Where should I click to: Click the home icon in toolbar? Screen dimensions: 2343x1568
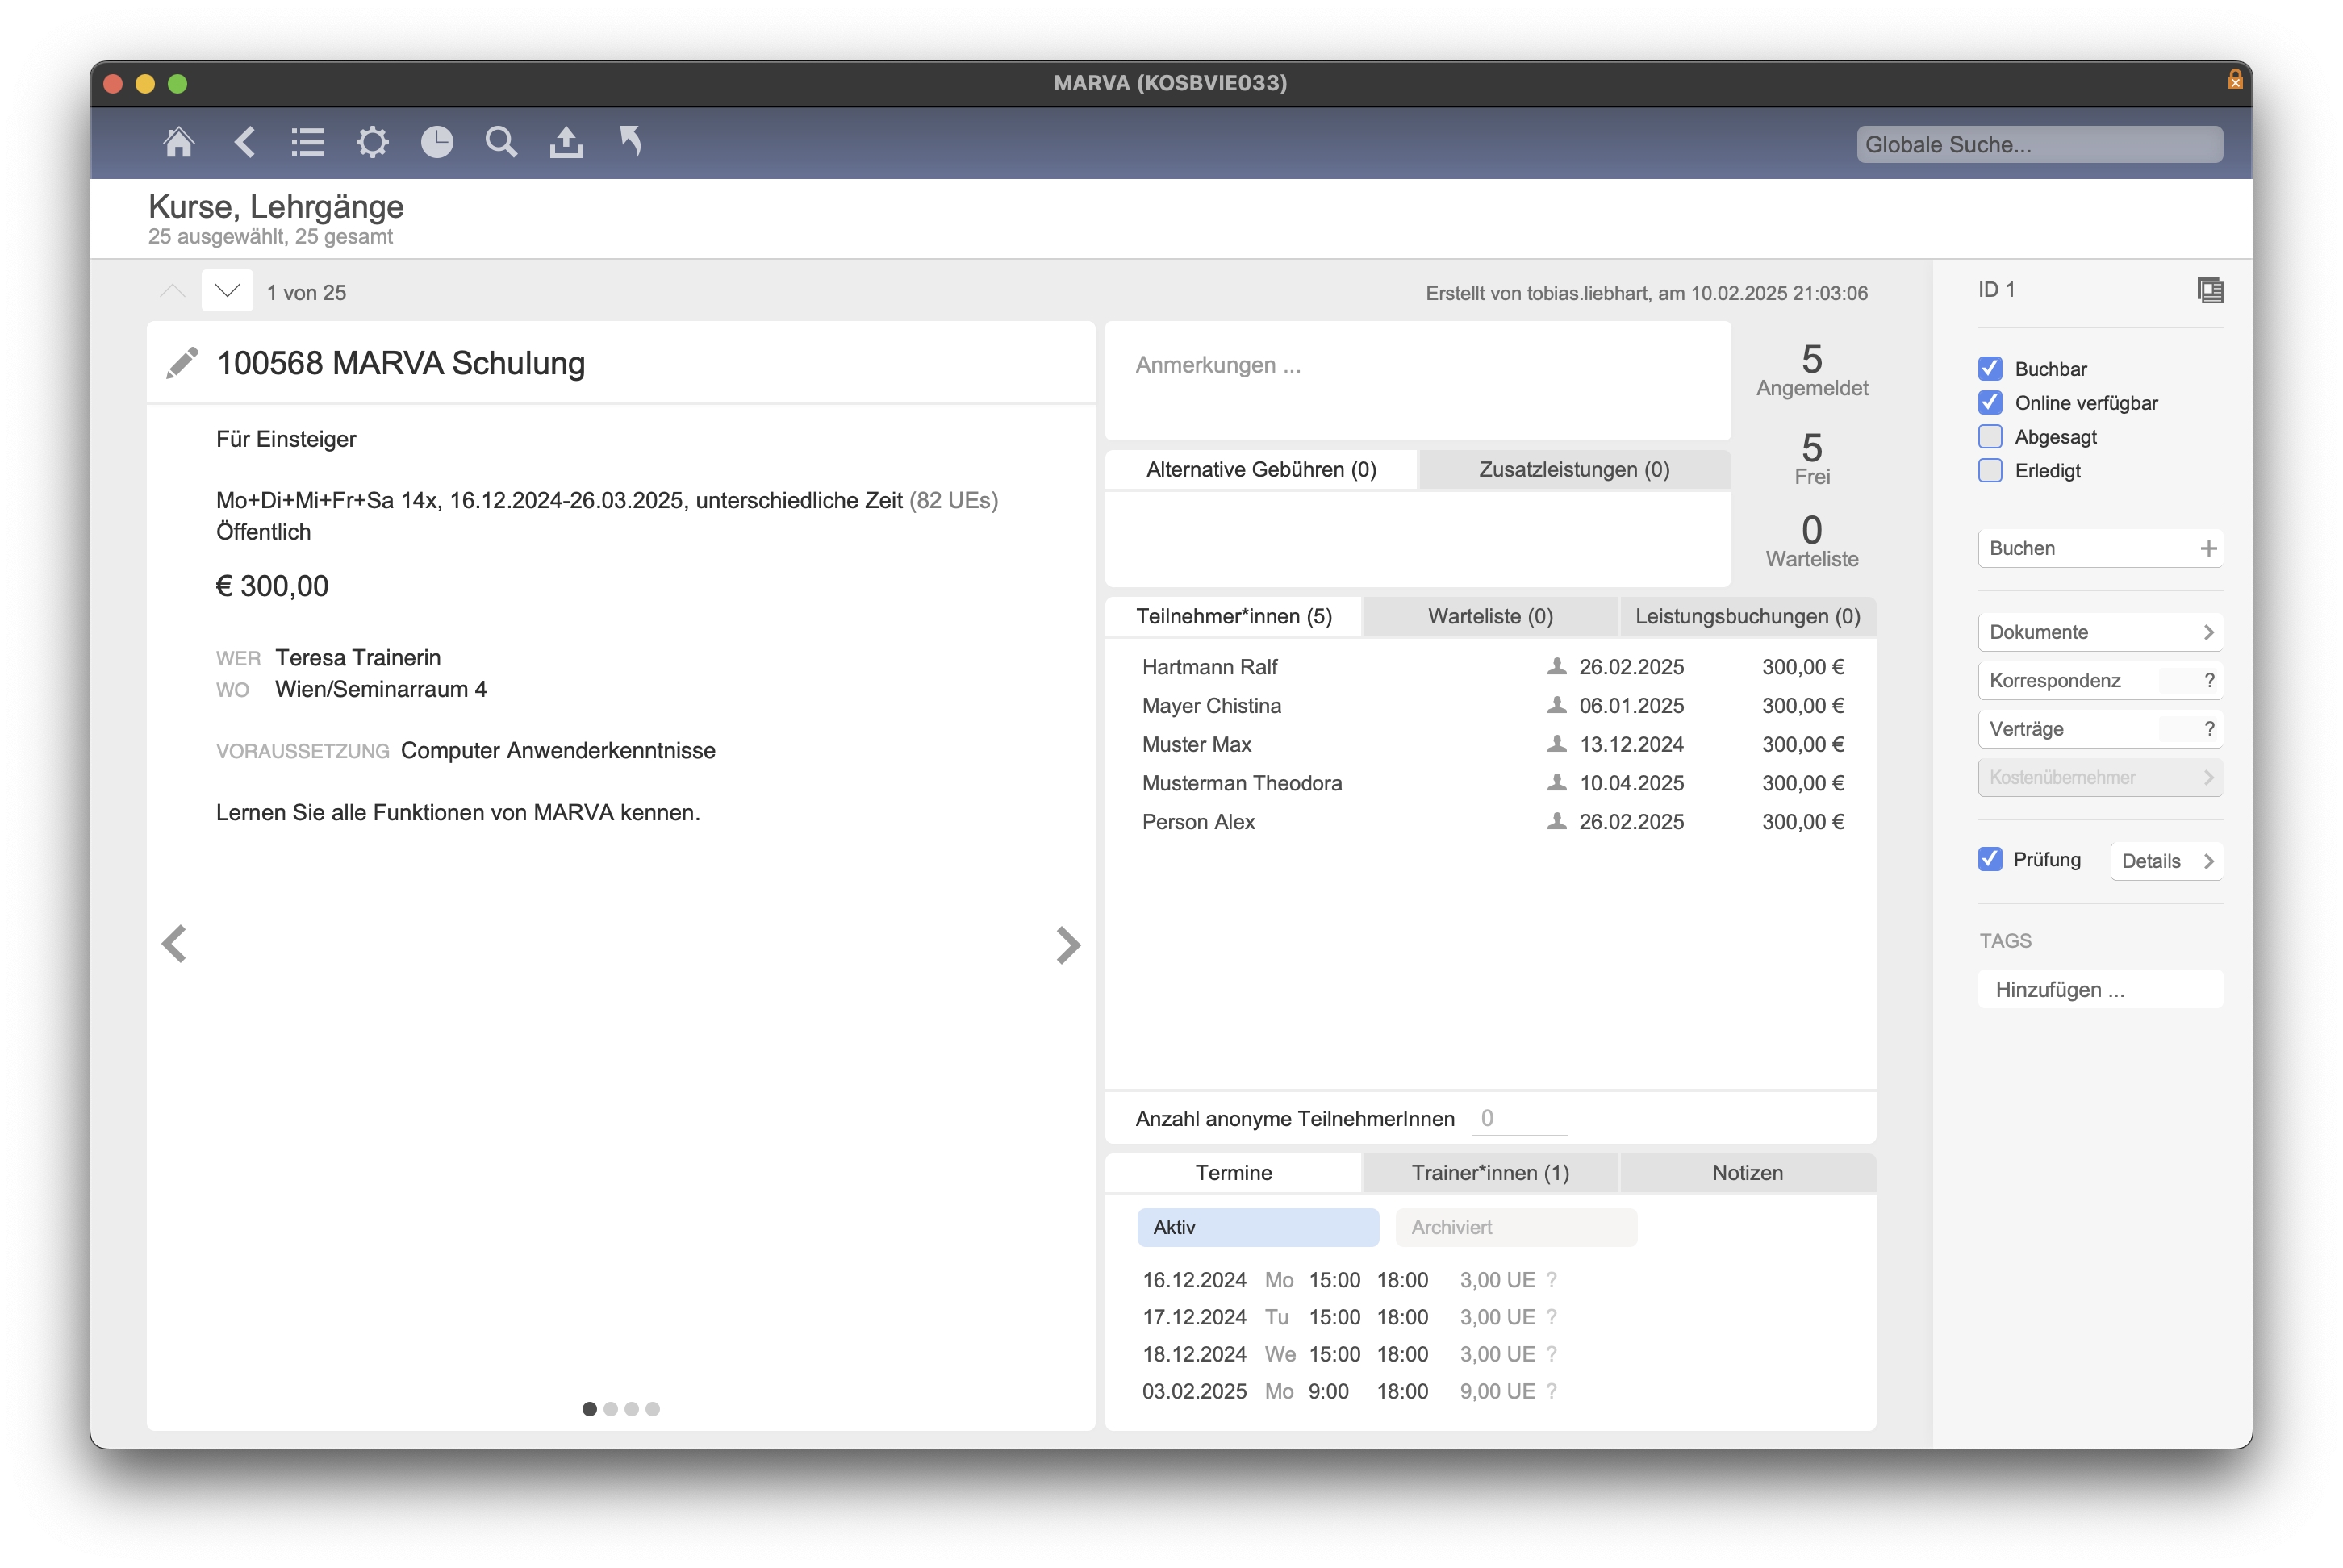[178, 142]
